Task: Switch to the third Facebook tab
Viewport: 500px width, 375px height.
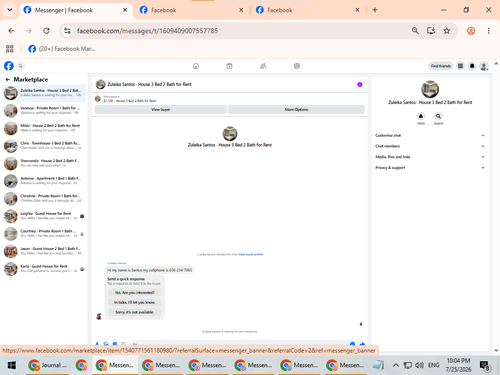Action: [x=307, y=10]
